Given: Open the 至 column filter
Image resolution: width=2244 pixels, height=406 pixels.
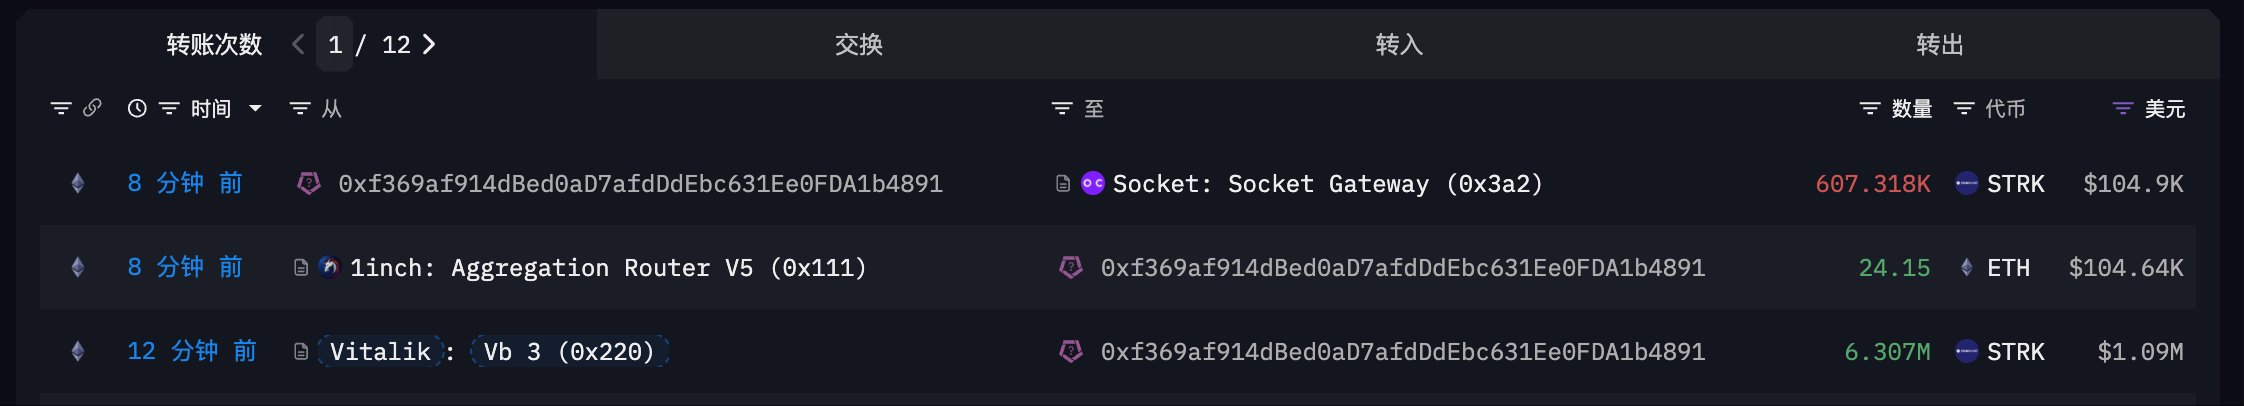Looking at the screenshot, I should (1062, 108).
